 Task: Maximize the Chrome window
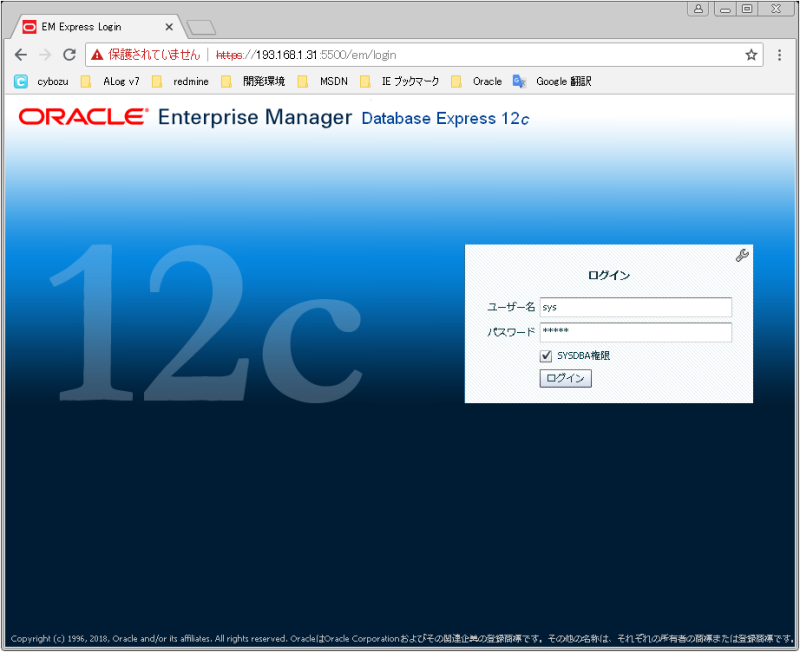pos(747,9)
